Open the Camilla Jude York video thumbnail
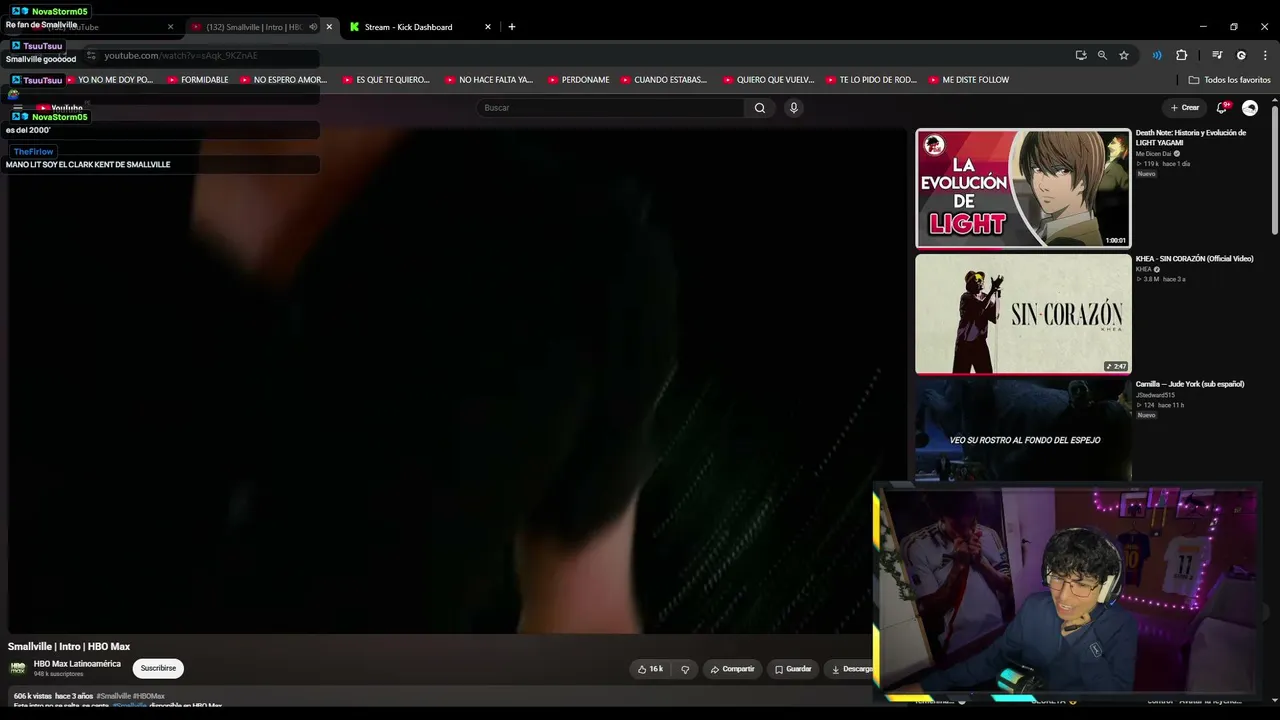Image resolution: width=1280 pixels, height=720 pixels. [1023, 430]
